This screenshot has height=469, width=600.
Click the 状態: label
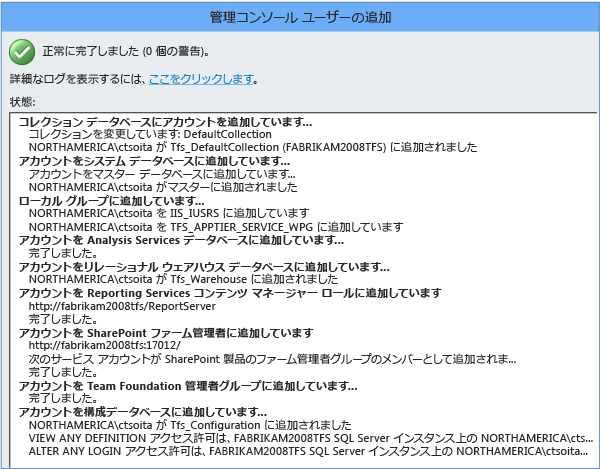[x=22, y=102]
